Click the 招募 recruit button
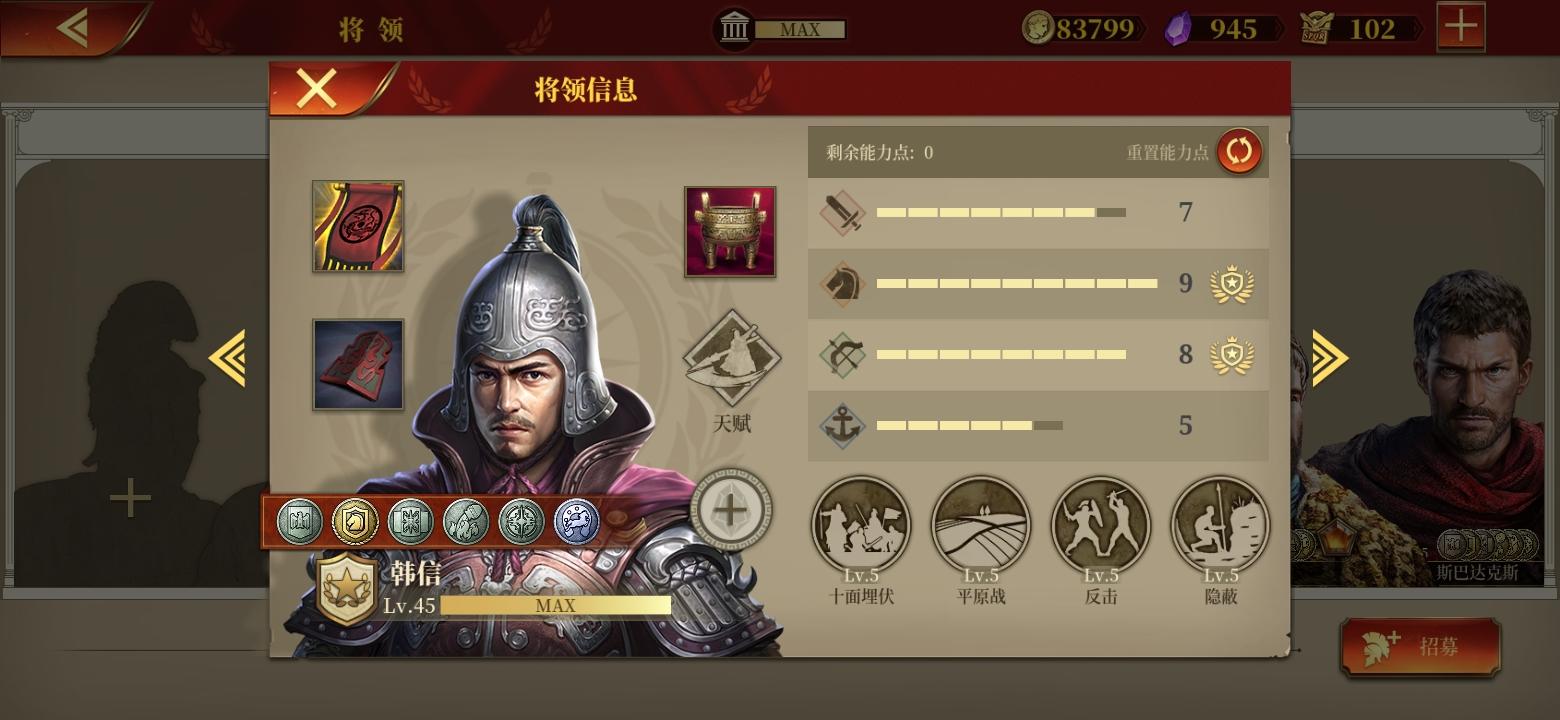1560x720 pixels. tap(1420, 647)
